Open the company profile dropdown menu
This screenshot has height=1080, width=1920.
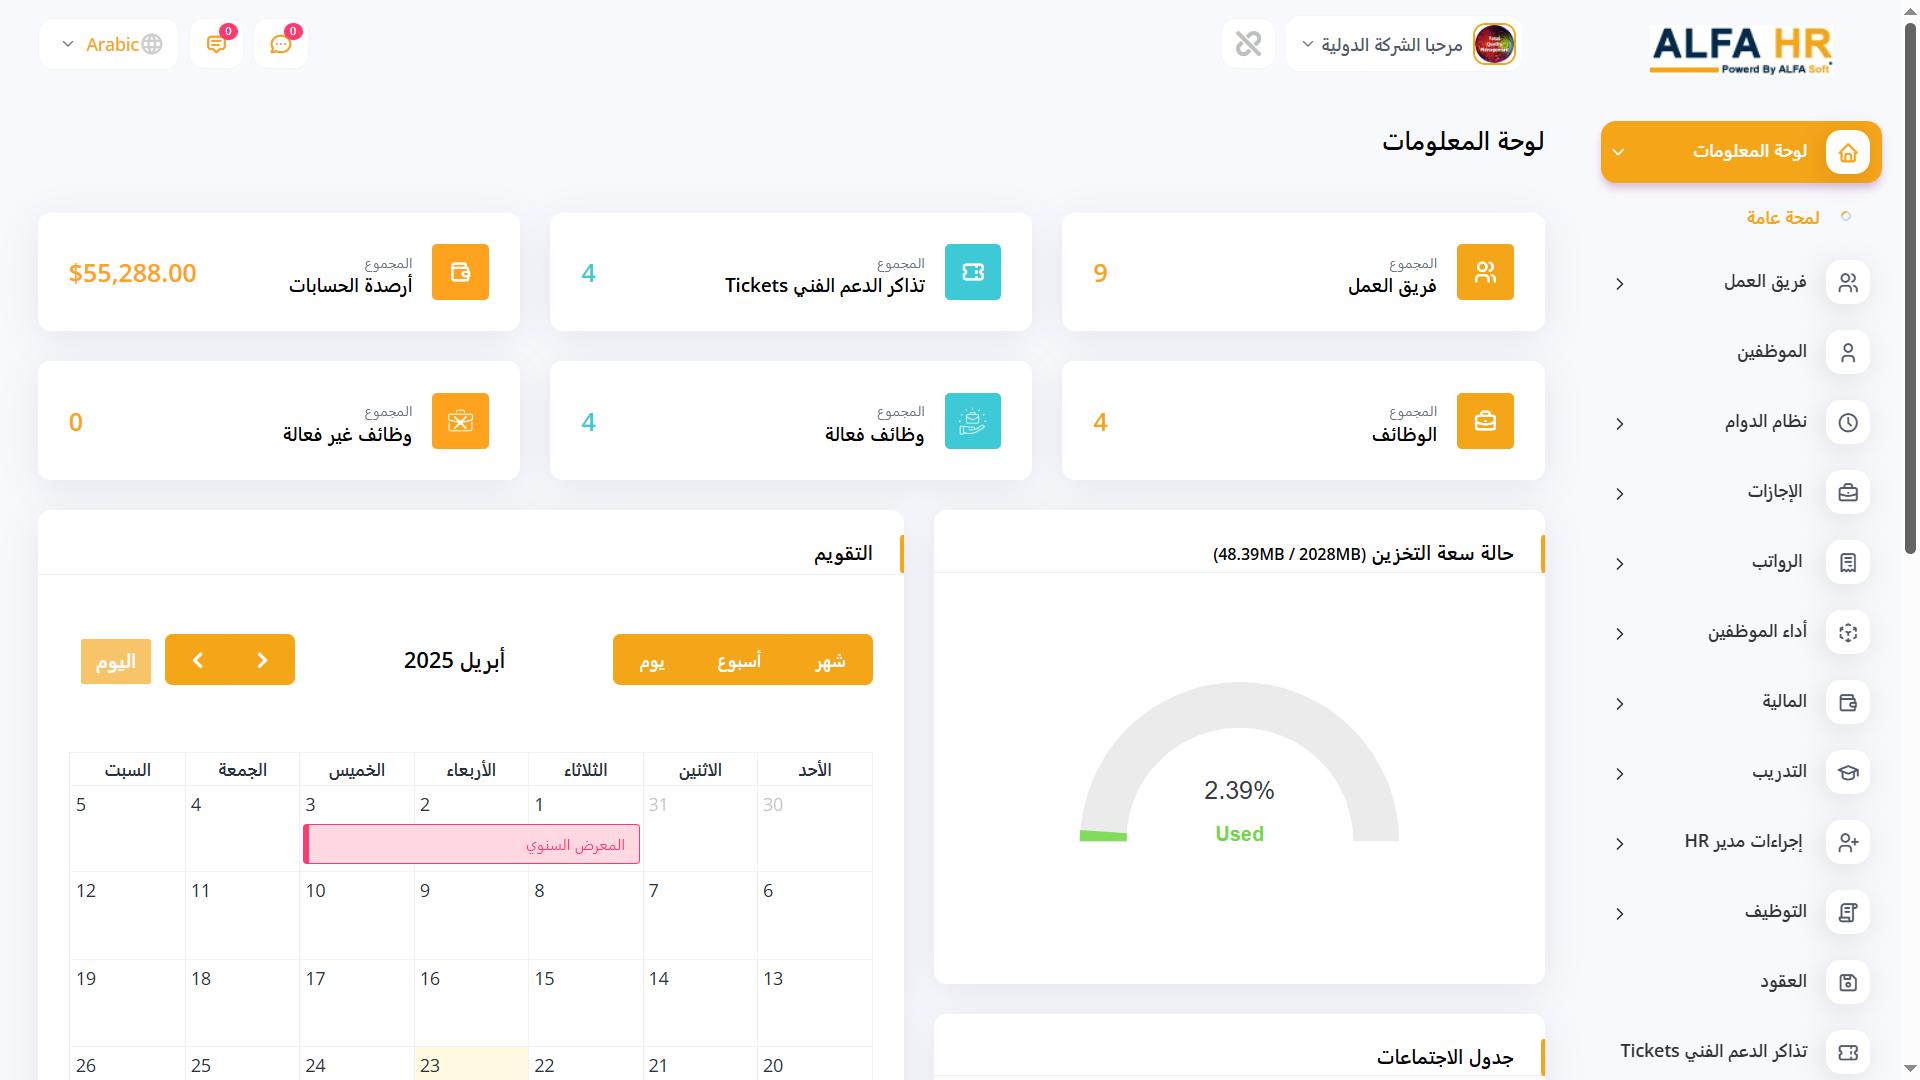coord(1400,44)
